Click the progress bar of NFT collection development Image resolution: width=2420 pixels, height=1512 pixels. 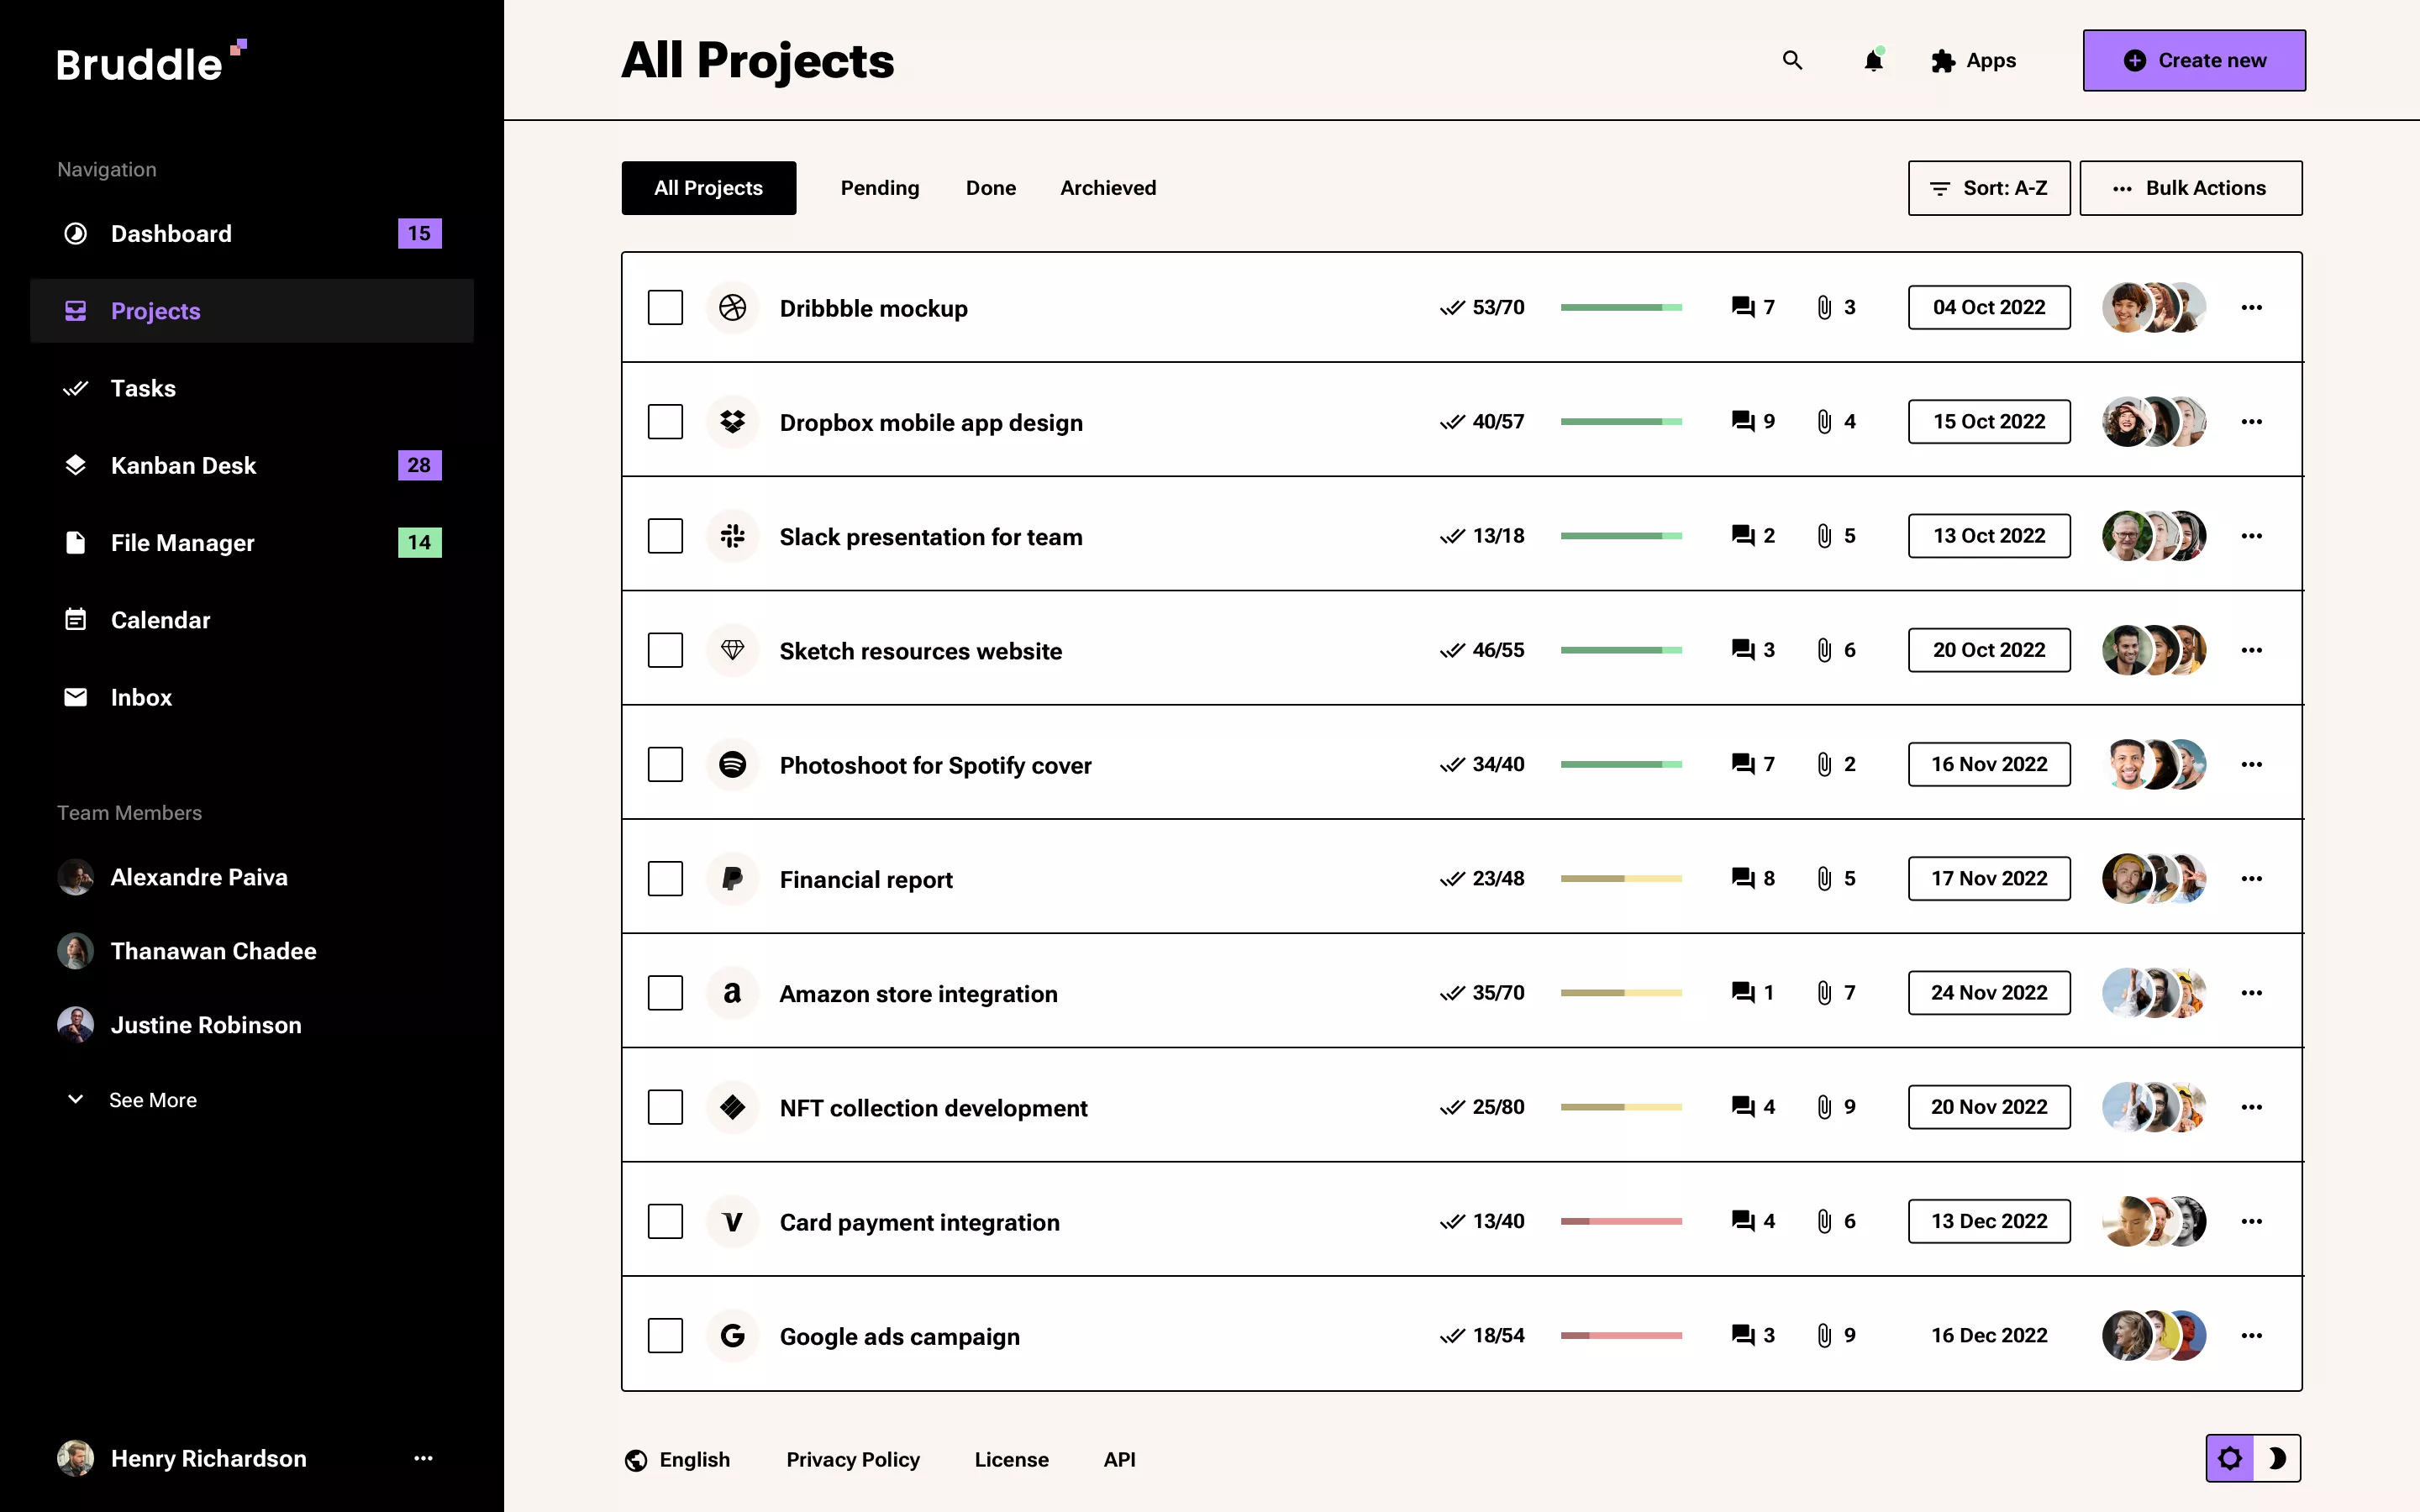[x=1622, y=1107]
